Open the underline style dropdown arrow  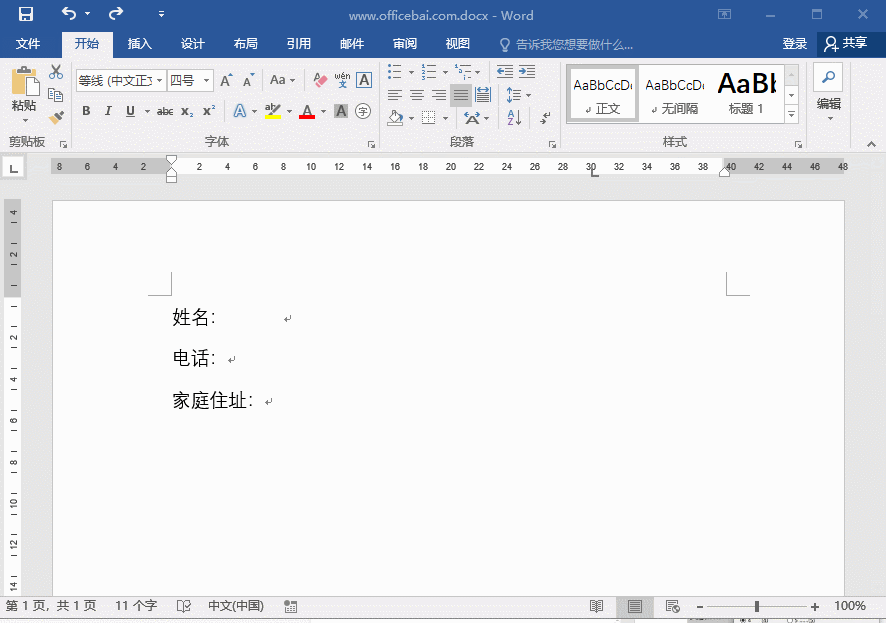click(147, 111)
